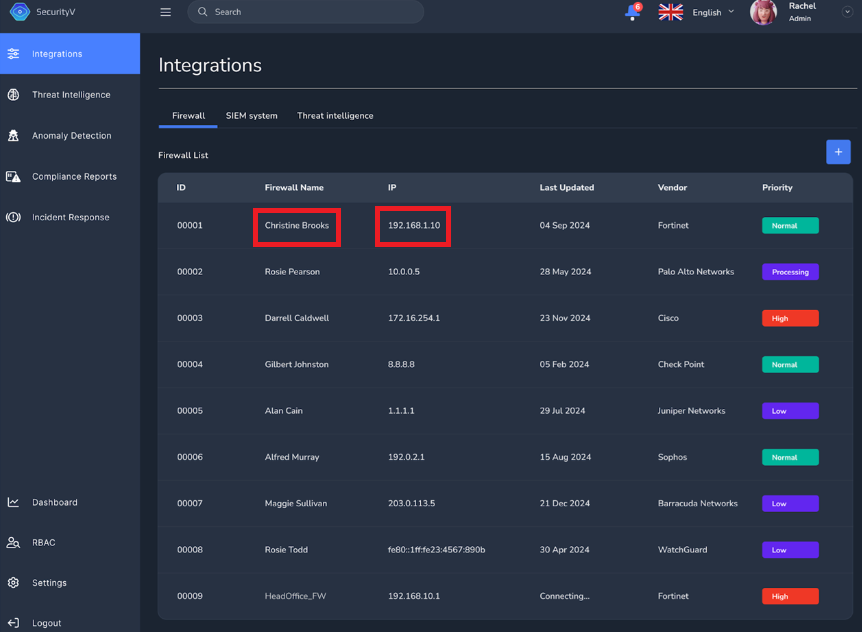Toggle the sidebar with the hamburger icon
This screenshot has height=632, width=862.
(165, 13)
